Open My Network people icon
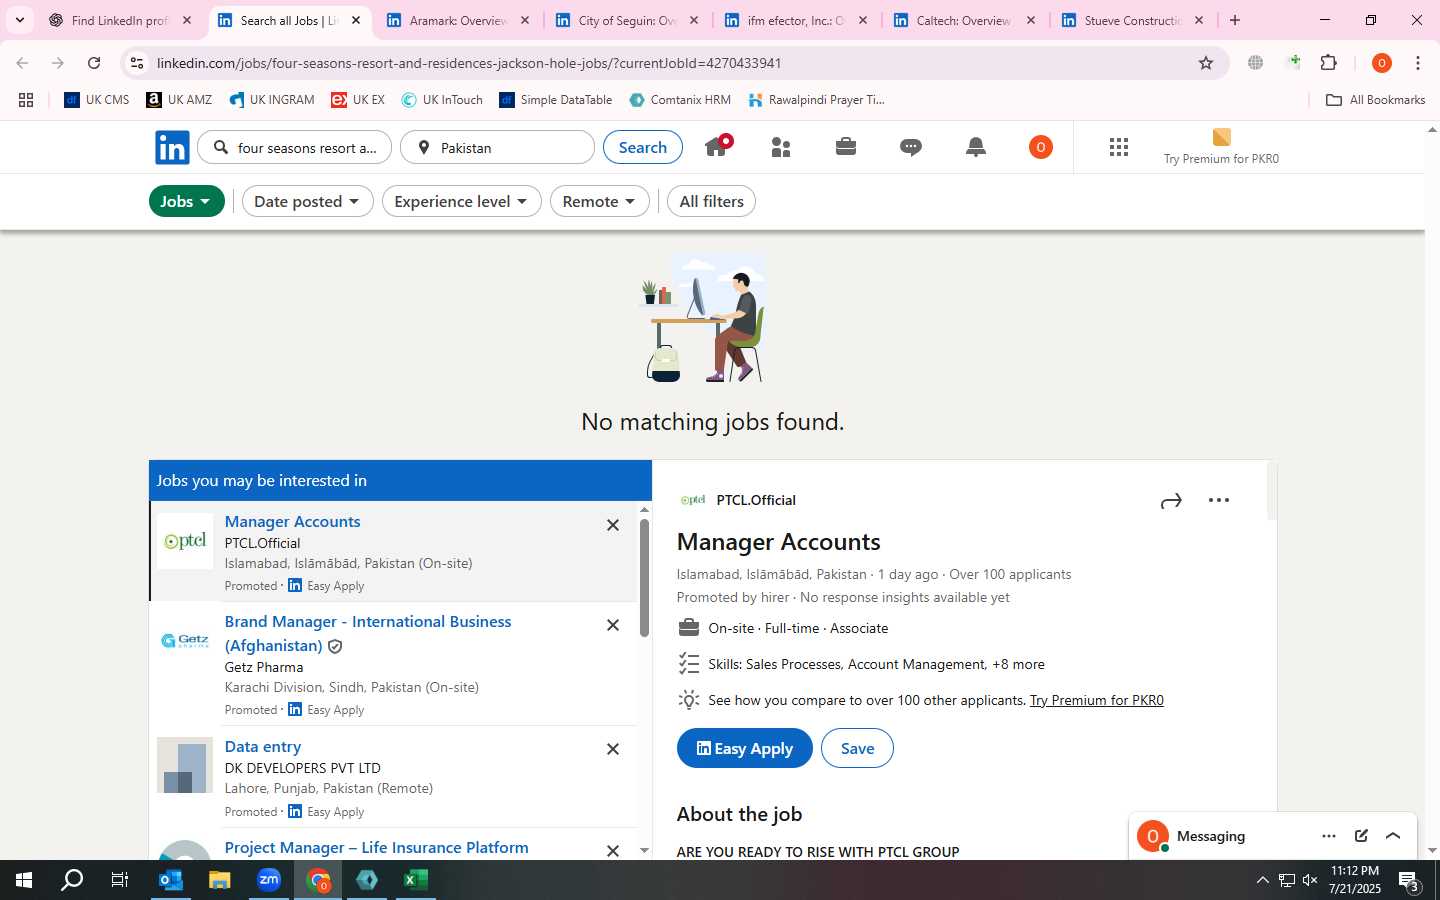 click(781, 148)
